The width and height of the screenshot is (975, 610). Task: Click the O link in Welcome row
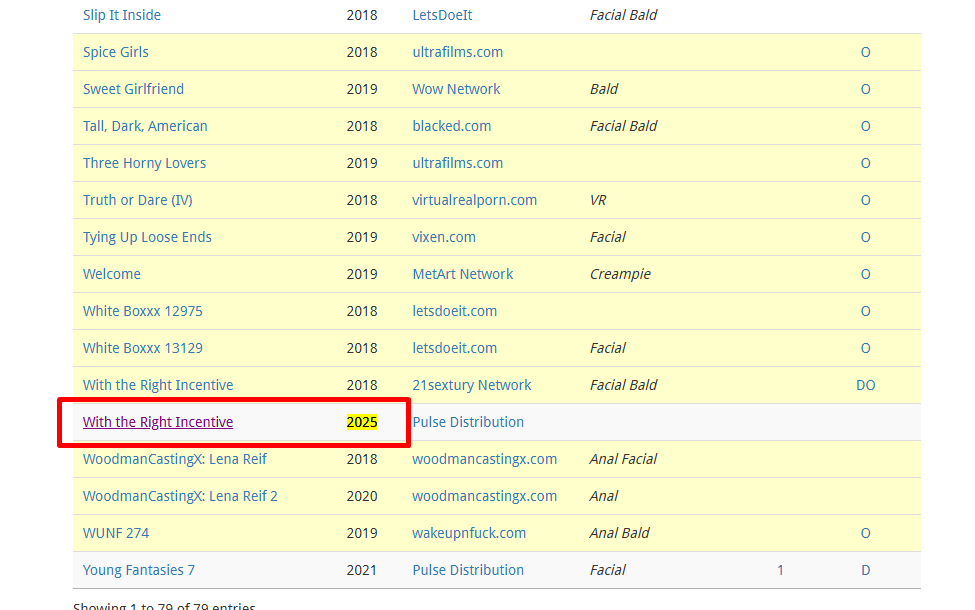click(x=866, y=274)
